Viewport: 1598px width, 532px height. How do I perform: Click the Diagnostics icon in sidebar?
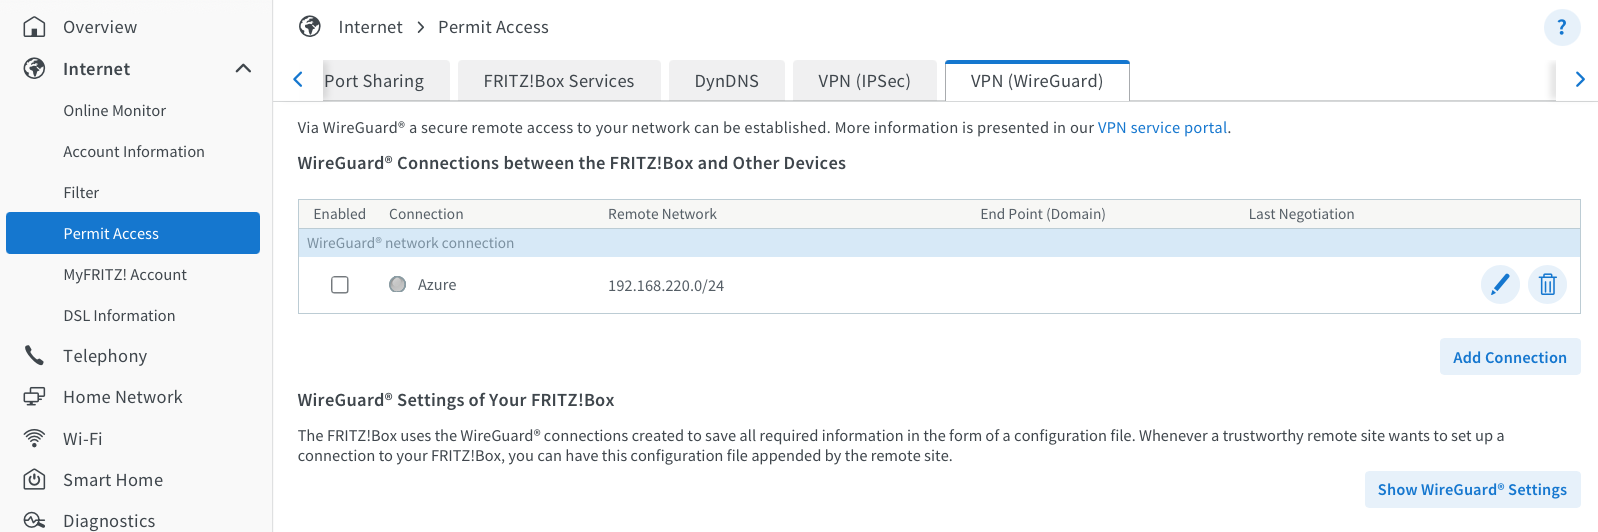pyautogui.click(x=35, y=520)
